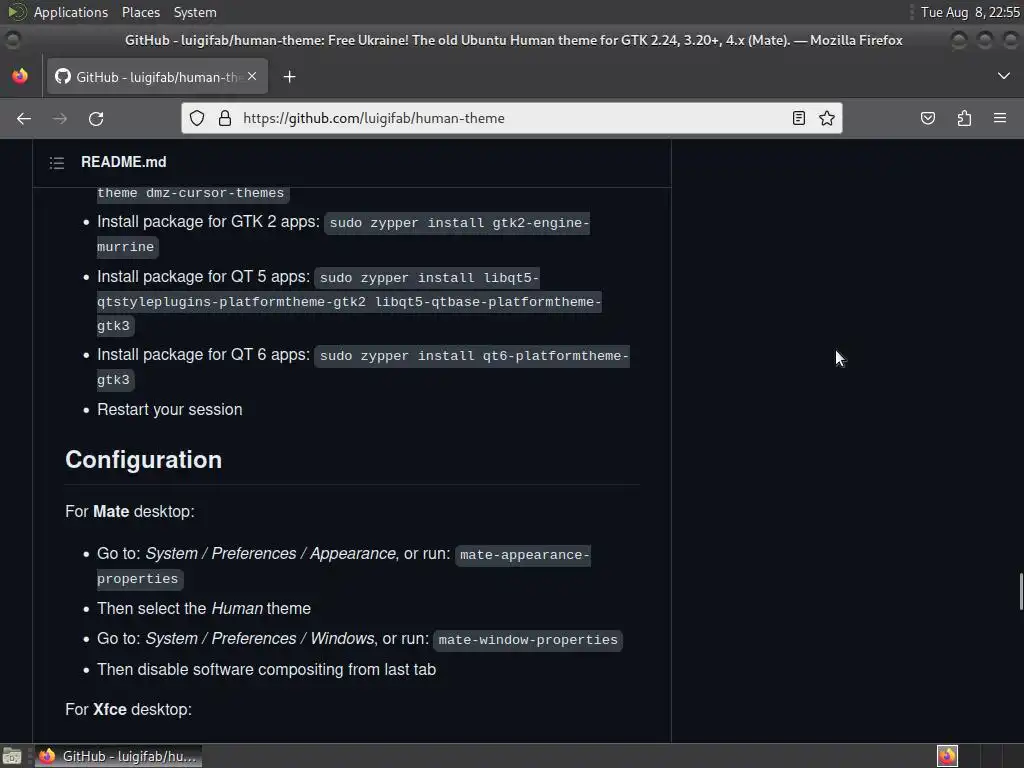The image size is (1024, 768).
Task: View site security padlock info
Action: tap(225, 118)
